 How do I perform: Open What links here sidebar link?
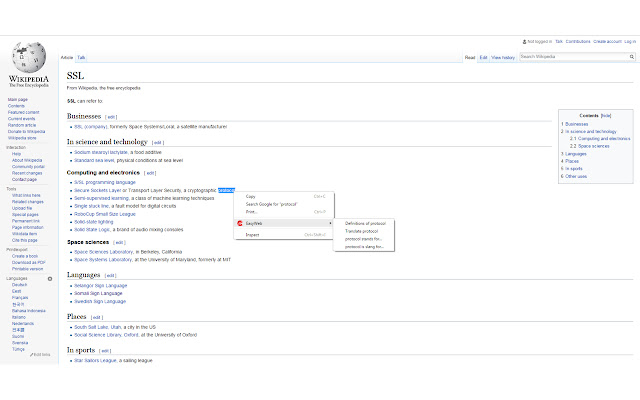tap(26, 196)
